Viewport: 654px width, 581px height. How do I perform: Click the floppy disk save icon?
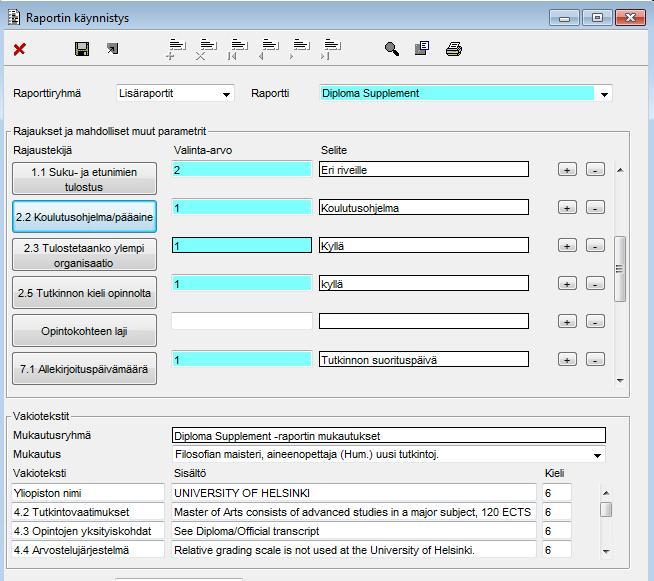click(x=82, y=49)
